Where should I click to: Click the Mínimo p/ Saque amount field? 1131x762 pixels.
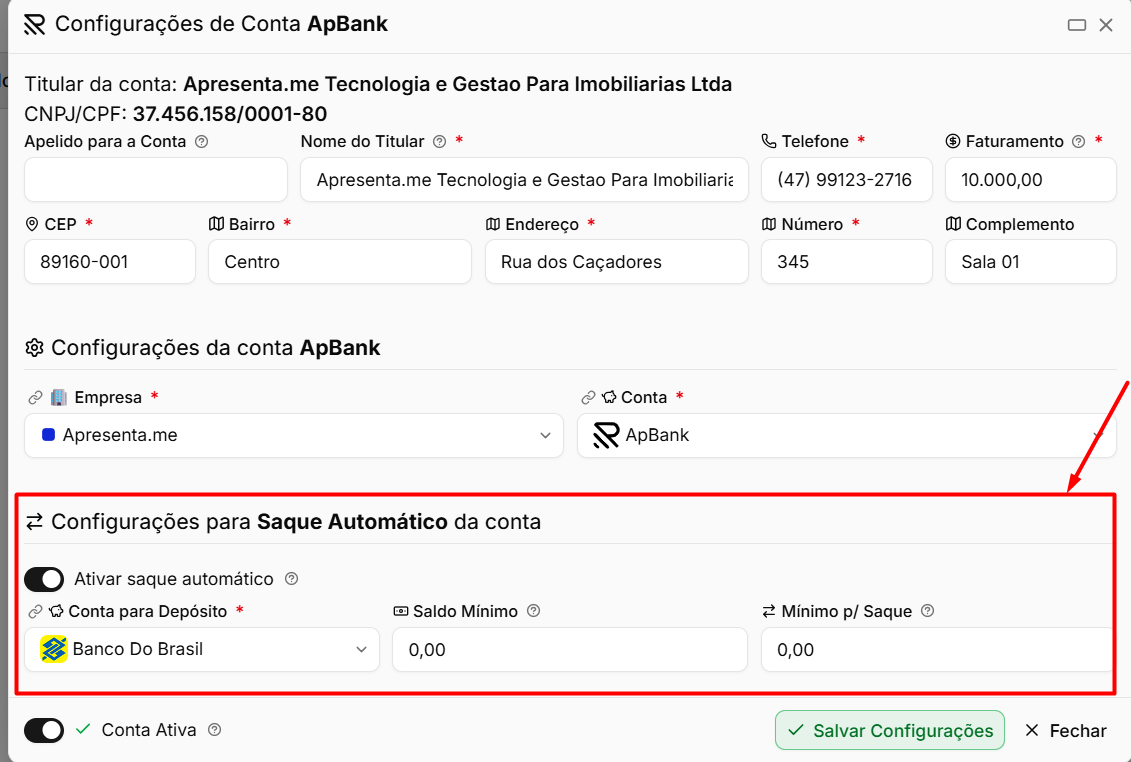tap(937, 649)
